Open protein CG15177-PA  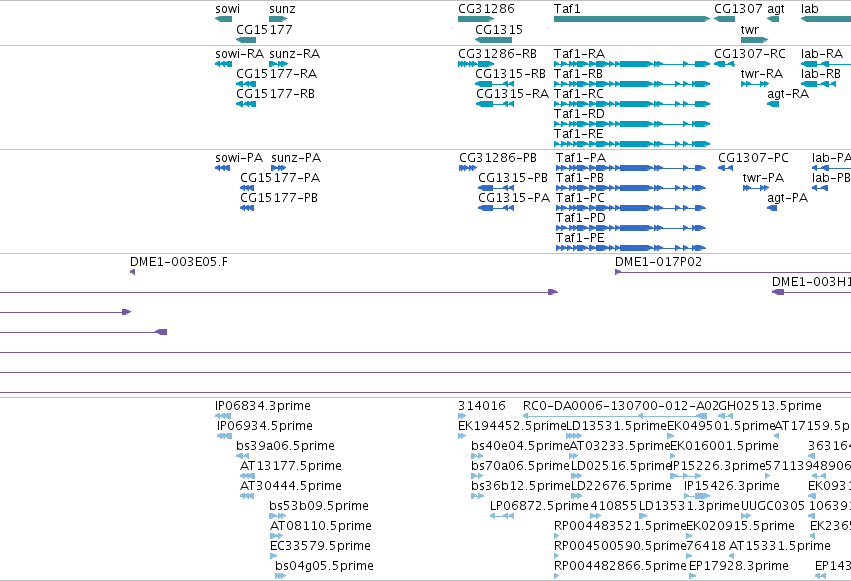[280, 178]
